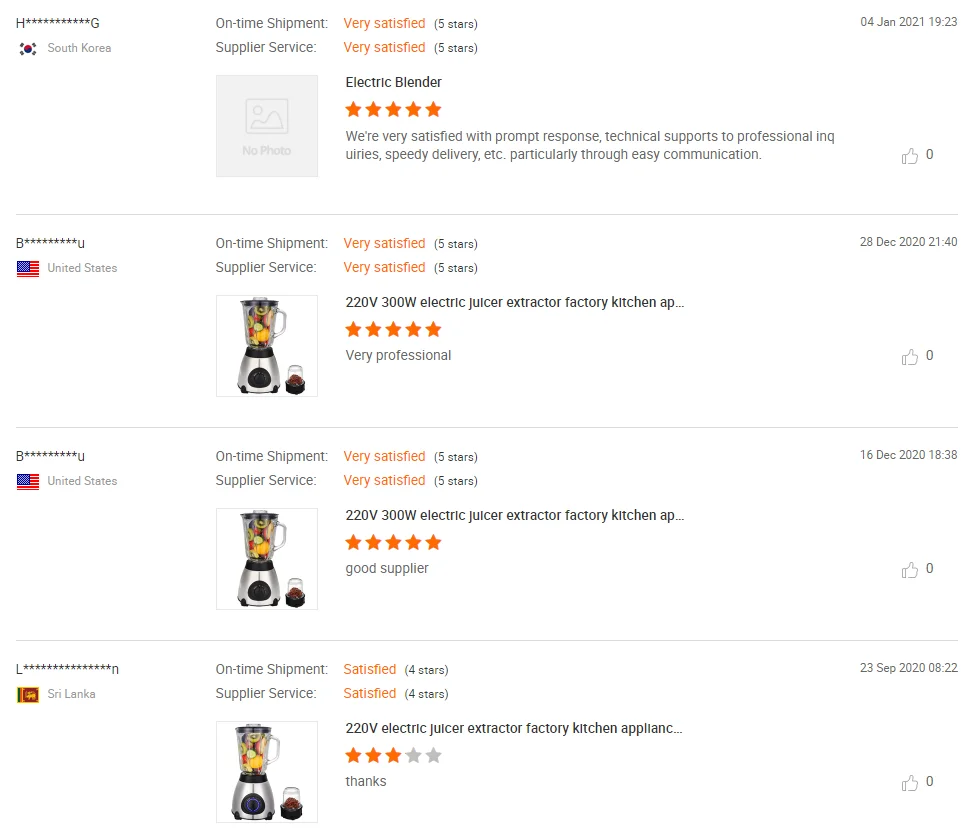Open blender thumbnail in 'Very professional' review

(267, 346)
